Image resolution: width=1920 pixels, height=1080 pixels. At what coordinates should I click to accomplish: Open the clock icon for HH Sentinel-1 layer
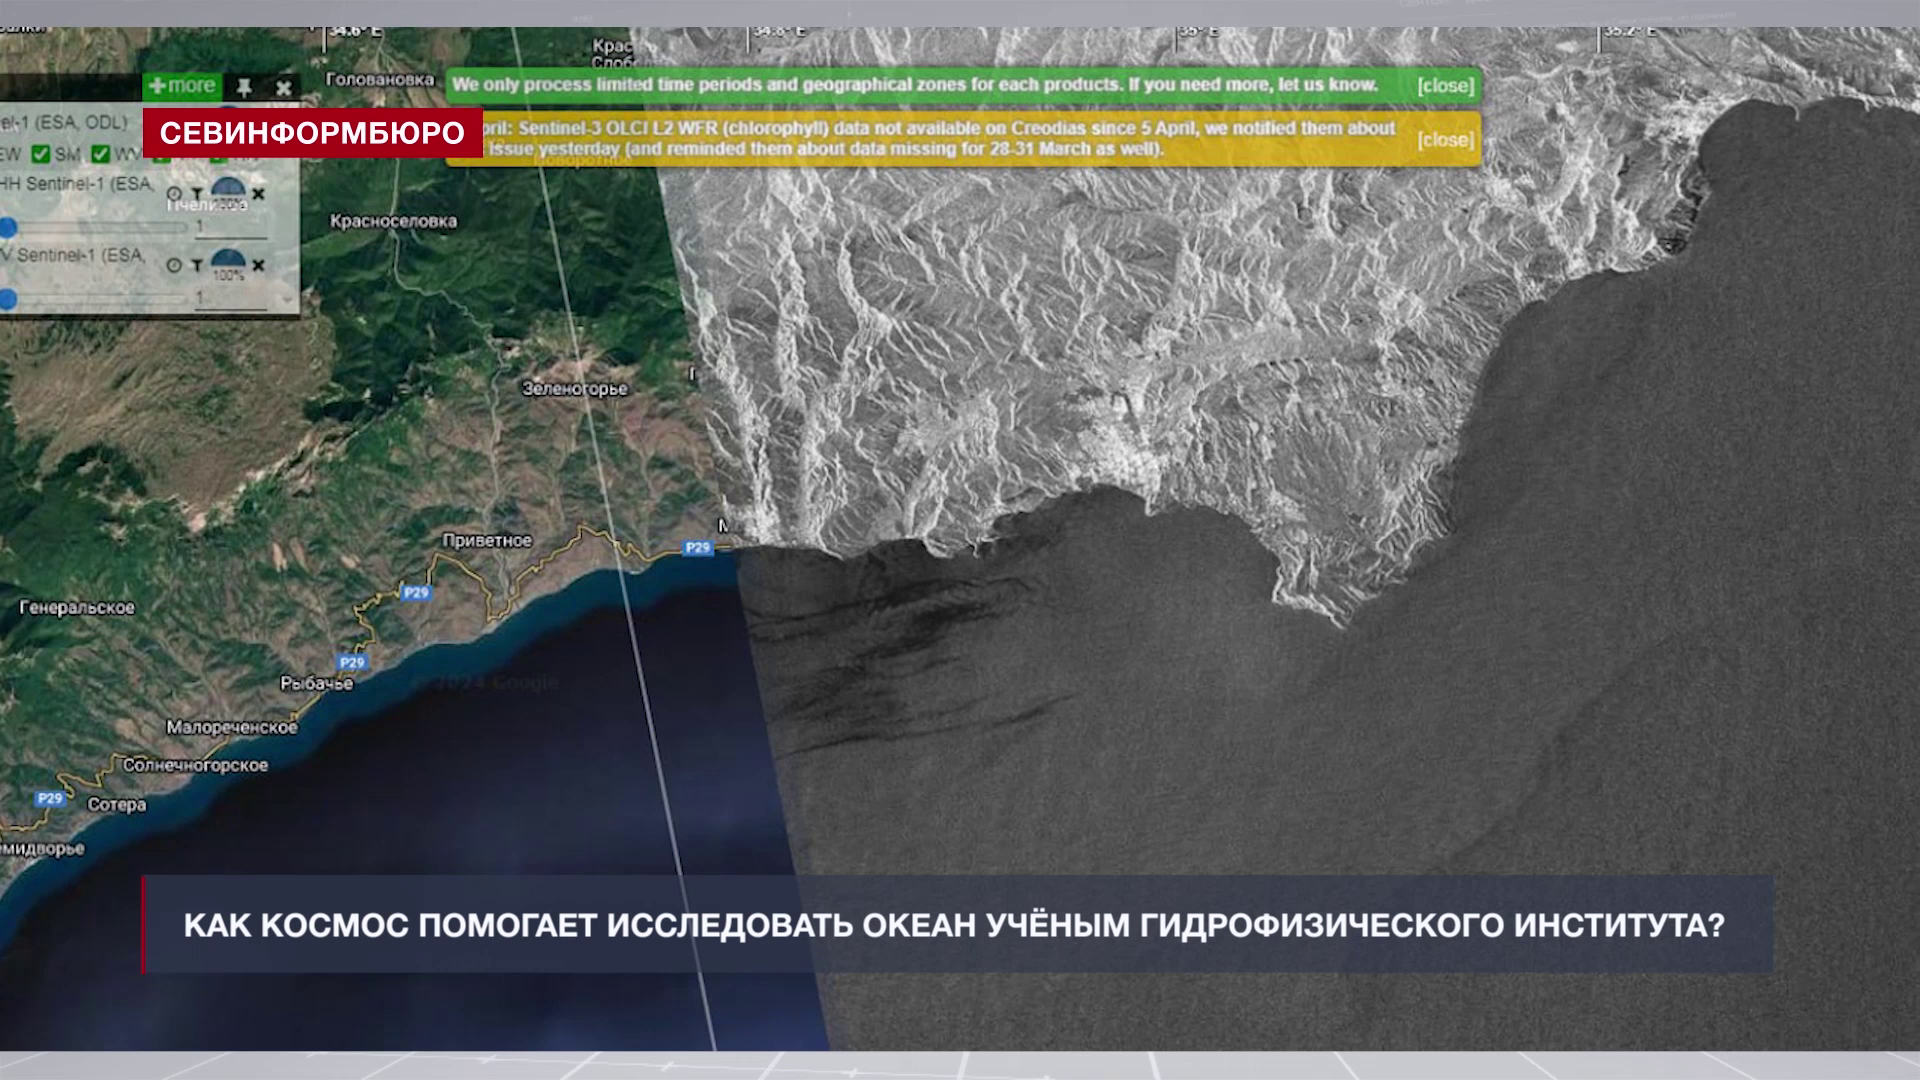click(x=175, y=193)
